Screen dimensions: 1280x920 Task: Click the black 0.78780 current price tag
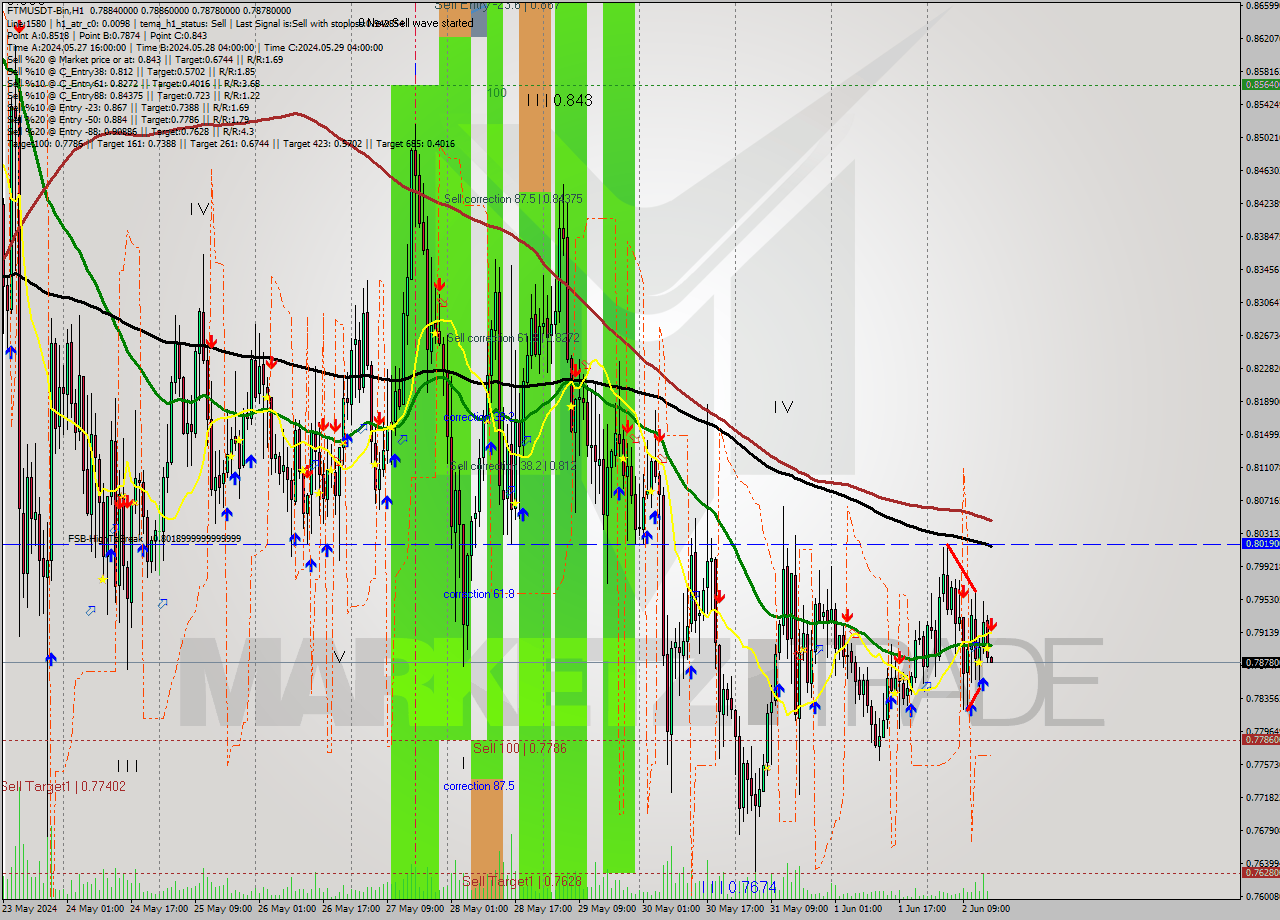(x=1260, y=662)
